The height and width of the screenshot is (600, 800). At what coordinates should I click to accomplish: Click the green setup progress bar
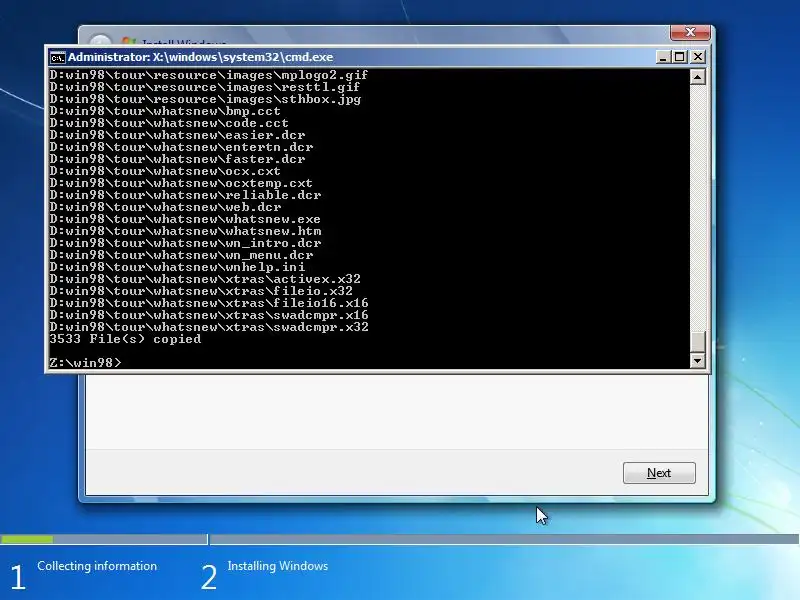tap(27, 539)
